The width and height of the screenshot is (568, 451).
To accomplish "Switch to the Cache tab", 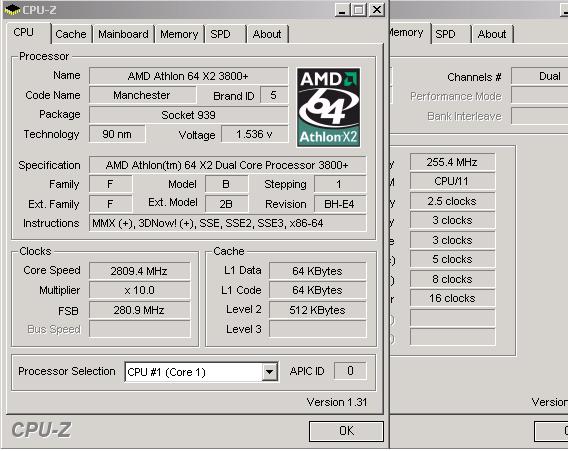I will tap(71, 34).
